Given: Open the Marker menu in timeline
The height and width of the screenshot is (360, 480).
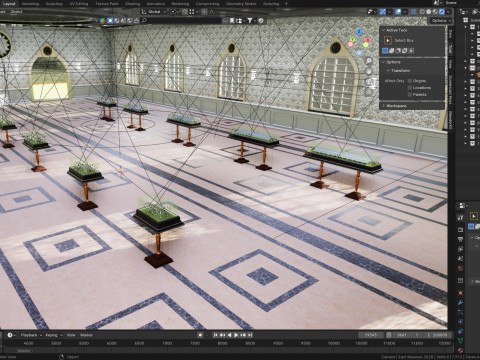Looking at the screenshot, I should tap(86, 335).
